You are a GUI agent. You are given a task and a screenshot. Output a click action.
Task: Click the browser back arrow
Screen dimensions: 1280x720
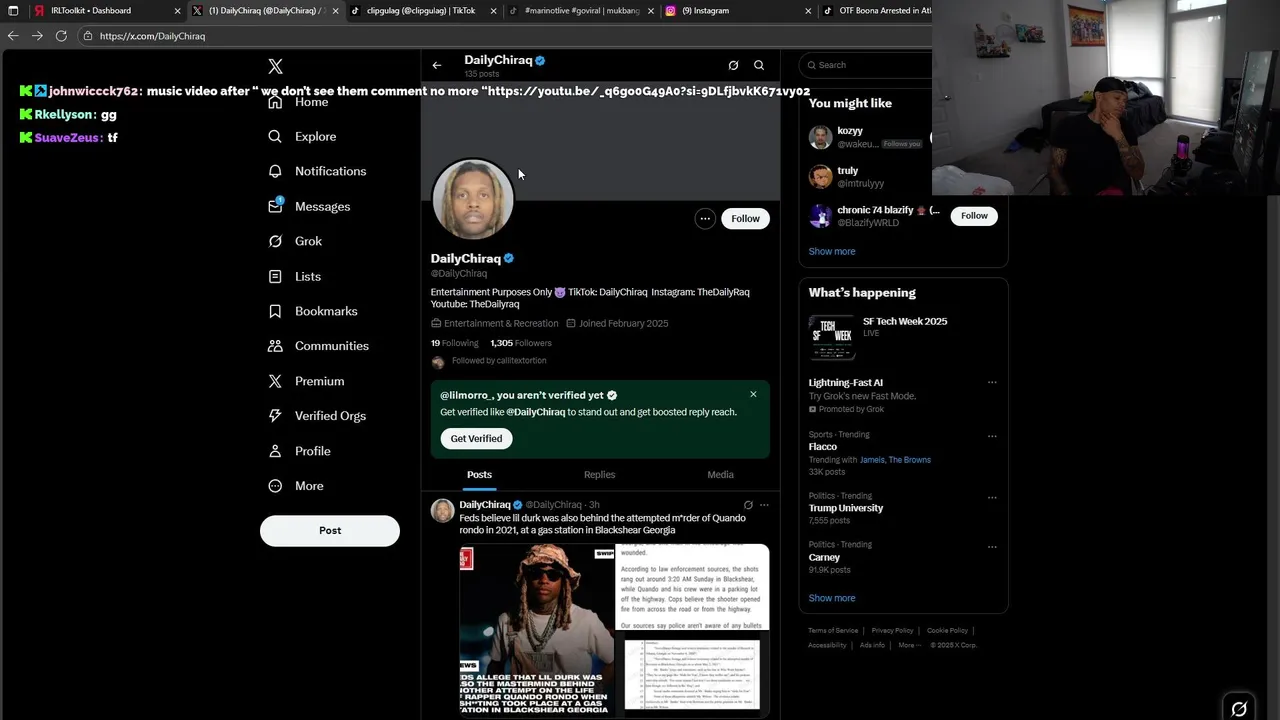pos(12,35)
